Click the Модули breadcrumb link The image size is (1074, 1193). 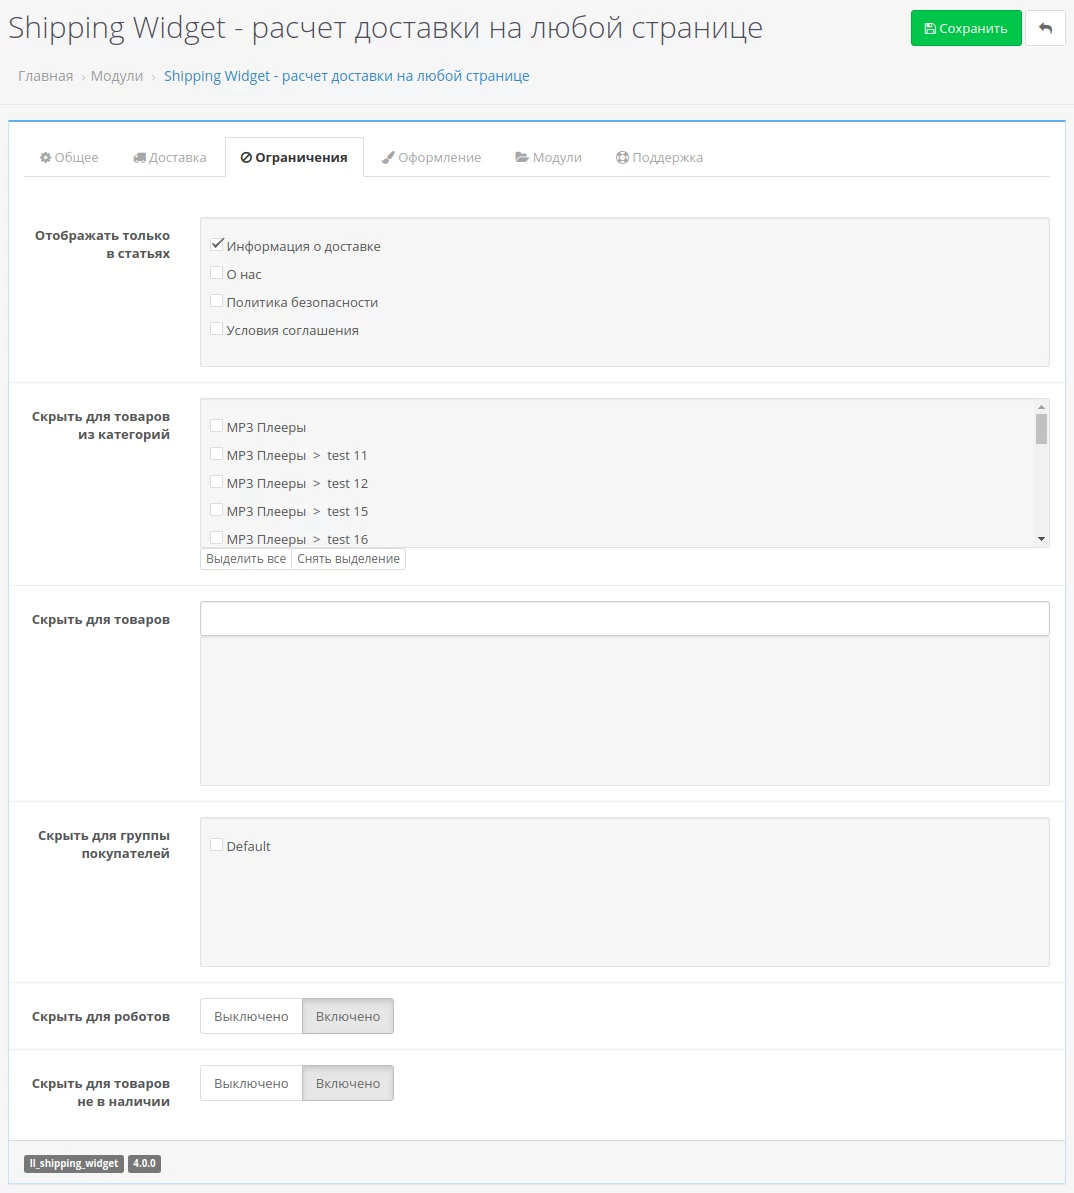pyautogui.click(x=116, y=76)
